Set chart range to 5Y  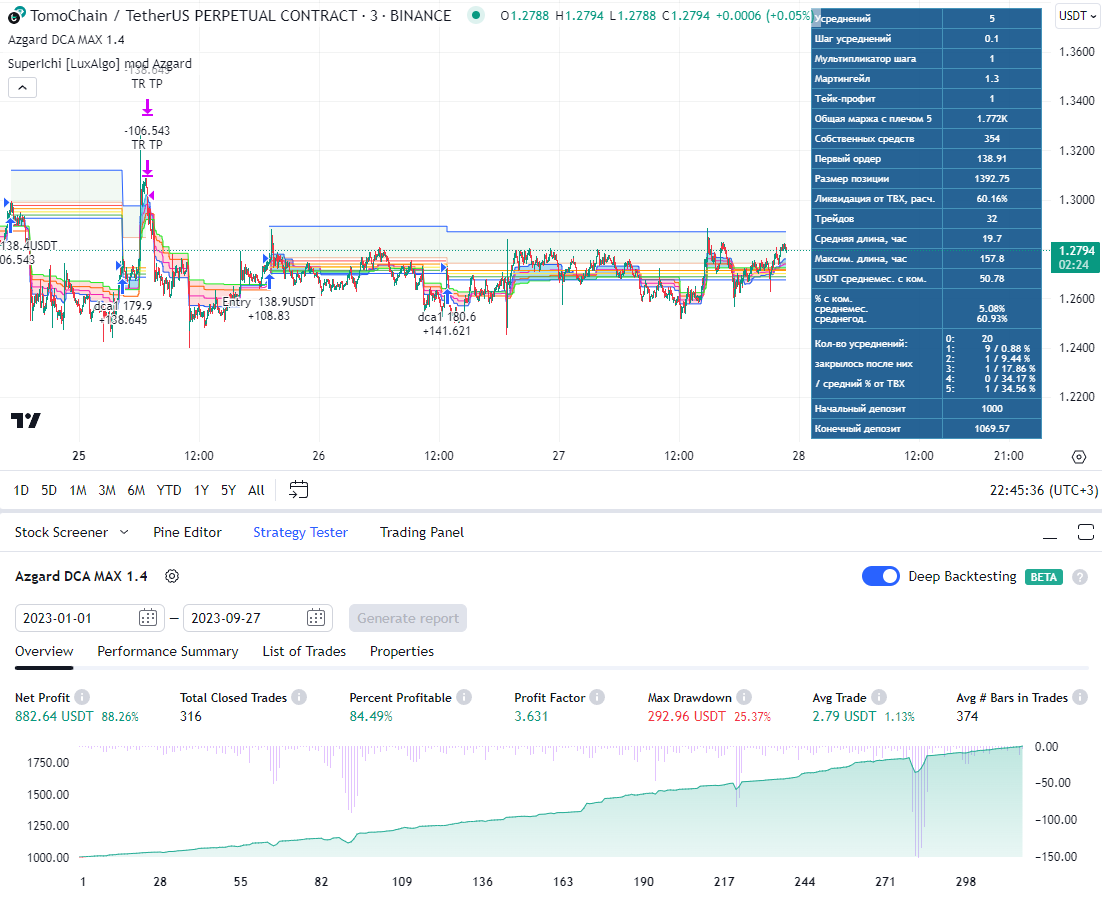(x=228, y=490)
